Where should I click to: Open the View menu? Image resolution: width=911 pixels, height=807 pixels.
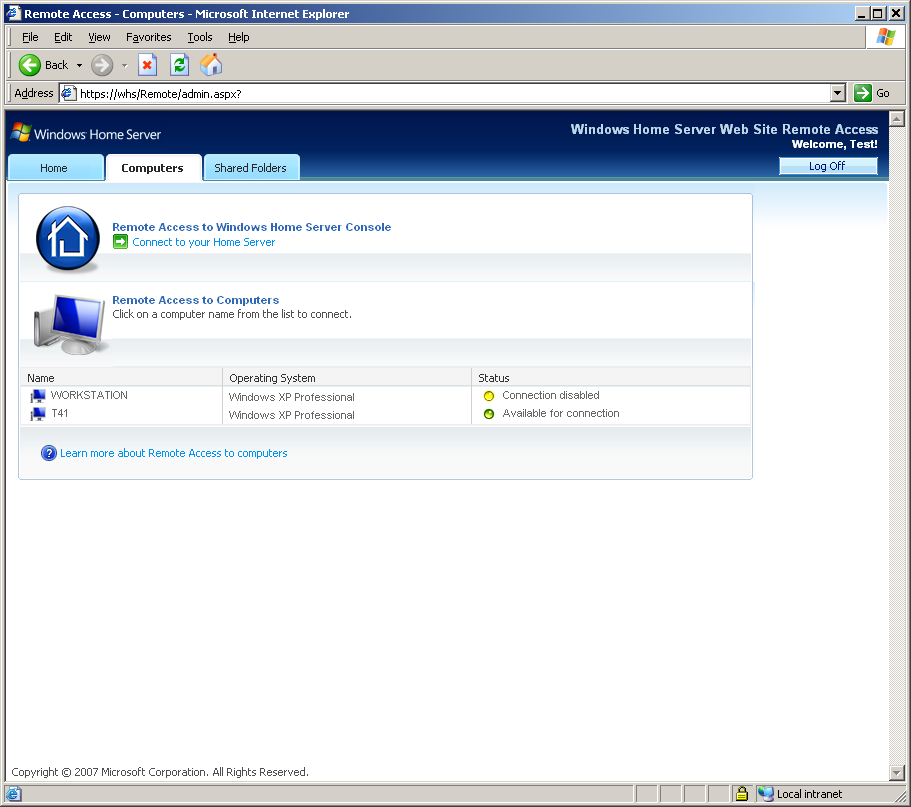point(99,37)
